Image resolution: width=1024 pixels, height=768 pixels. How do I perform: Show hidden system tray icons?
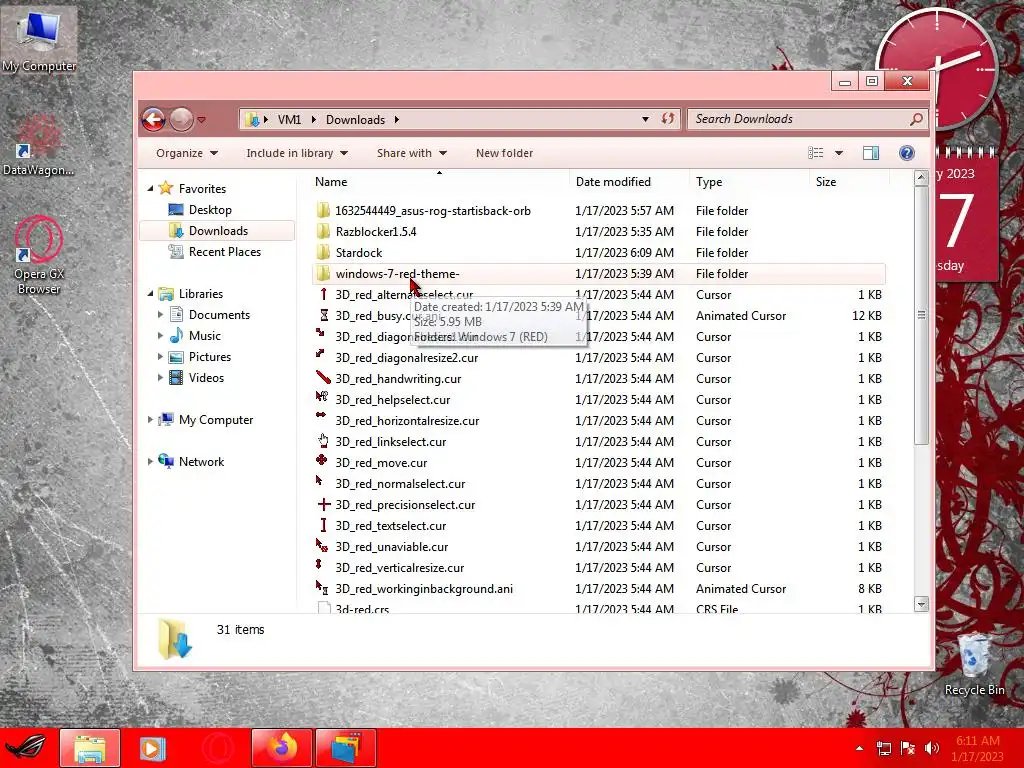pos(859,748)
